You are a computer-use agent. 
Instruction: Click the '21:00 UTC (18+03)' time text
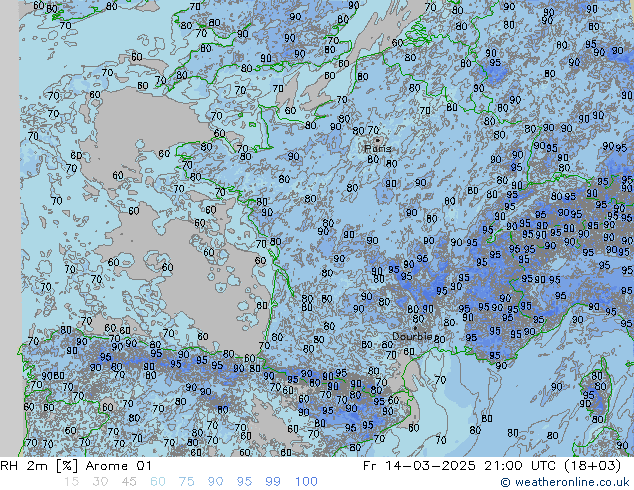click(x=553, y=466)
